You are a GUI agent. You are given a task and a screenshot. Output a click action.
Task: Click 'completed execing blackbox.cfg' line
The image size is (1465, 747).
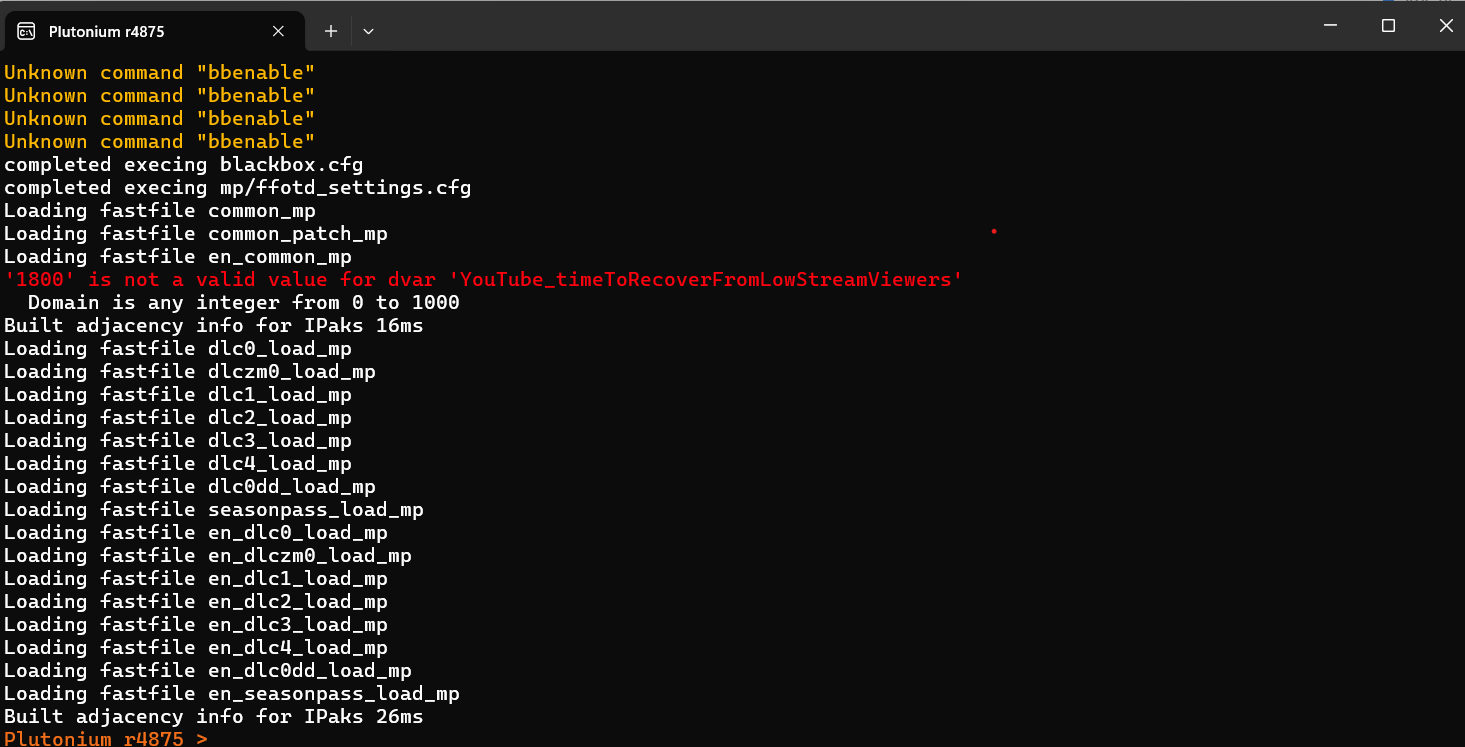pyautogui.click(x=184, y=164)
